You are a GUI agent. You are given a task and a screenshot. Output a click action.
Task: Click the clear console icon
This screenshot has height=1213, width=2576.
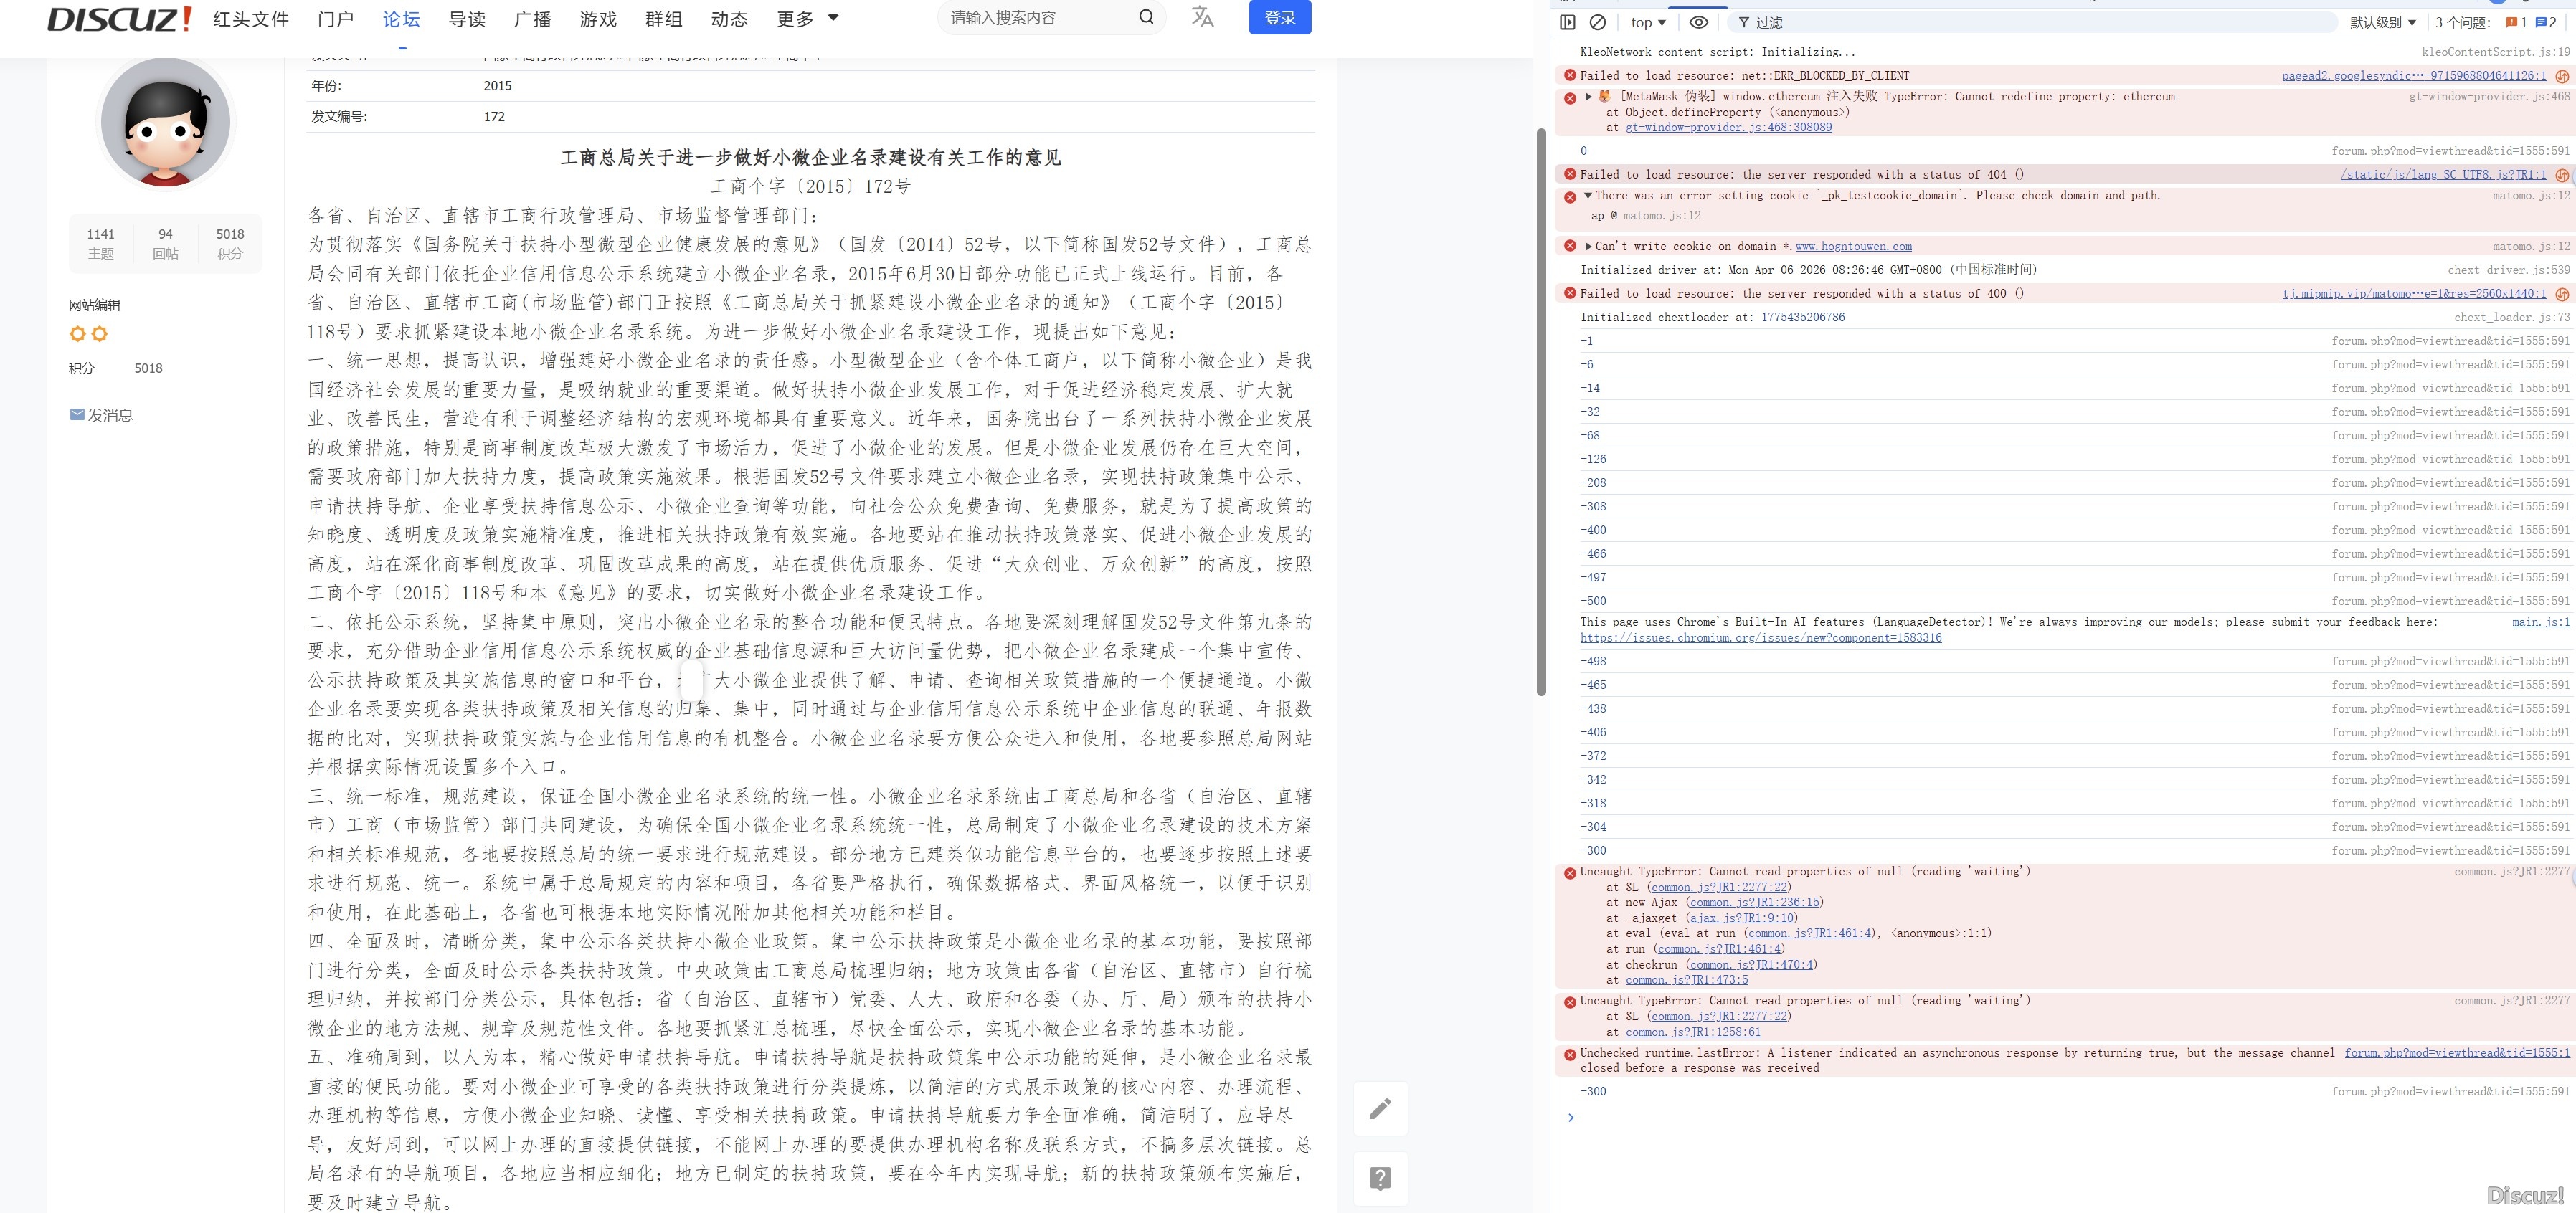point(1597,22)
